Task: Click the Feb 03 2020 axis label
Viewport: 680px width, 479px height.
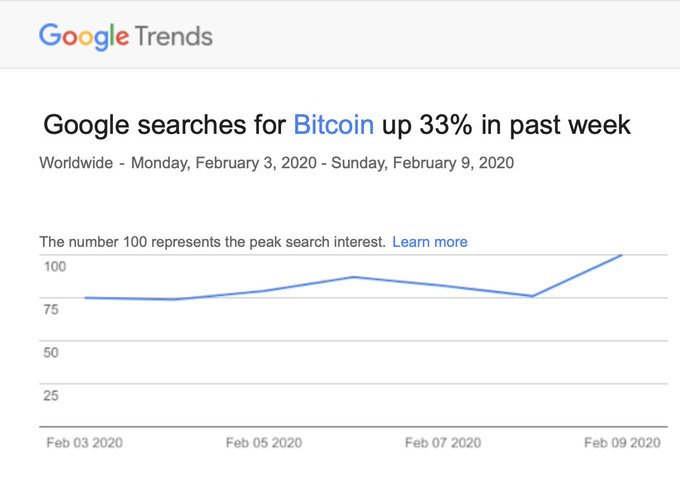Action: tap(85, 443)
